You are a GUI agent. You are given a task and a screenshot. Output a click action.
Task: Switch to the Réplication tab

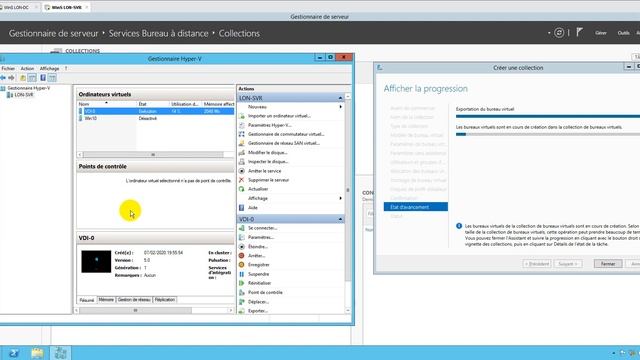click(x=165, y=300)
